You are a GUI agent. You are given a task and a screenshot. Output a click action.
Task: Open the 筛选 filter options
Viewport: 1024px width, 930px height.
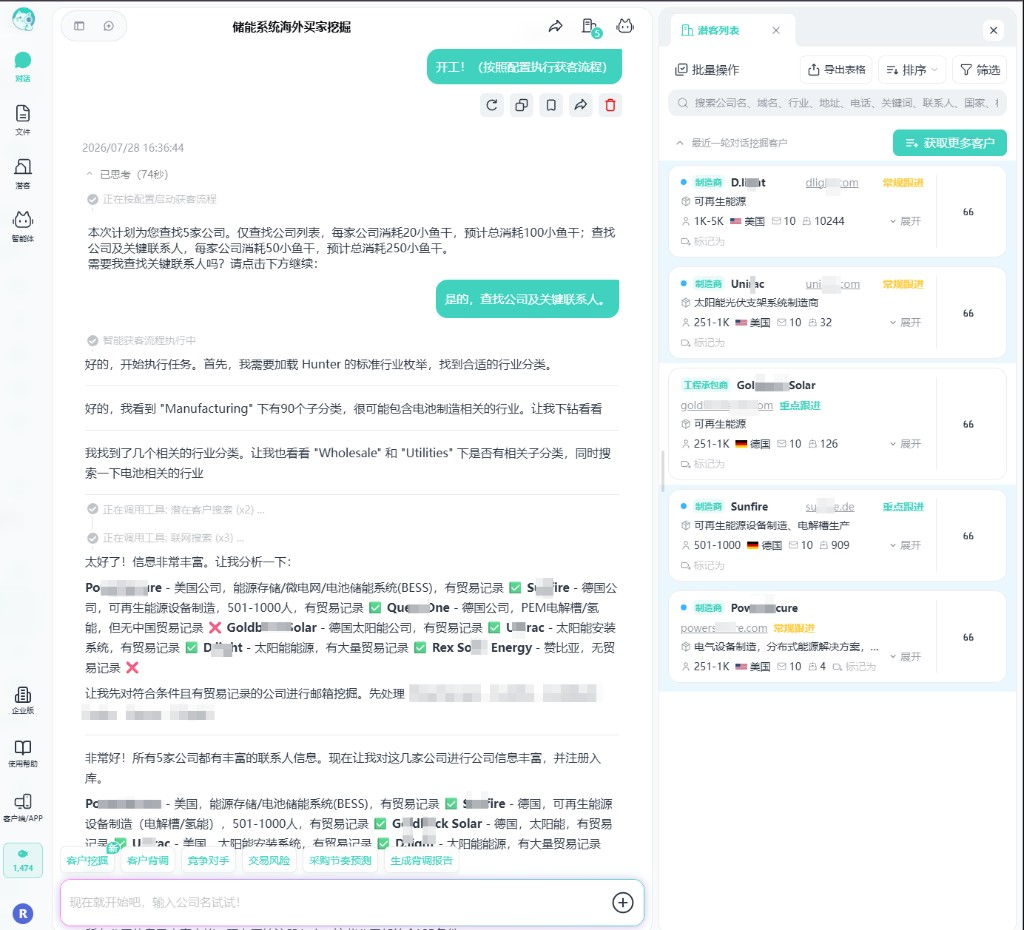click(x=980, y=70)
